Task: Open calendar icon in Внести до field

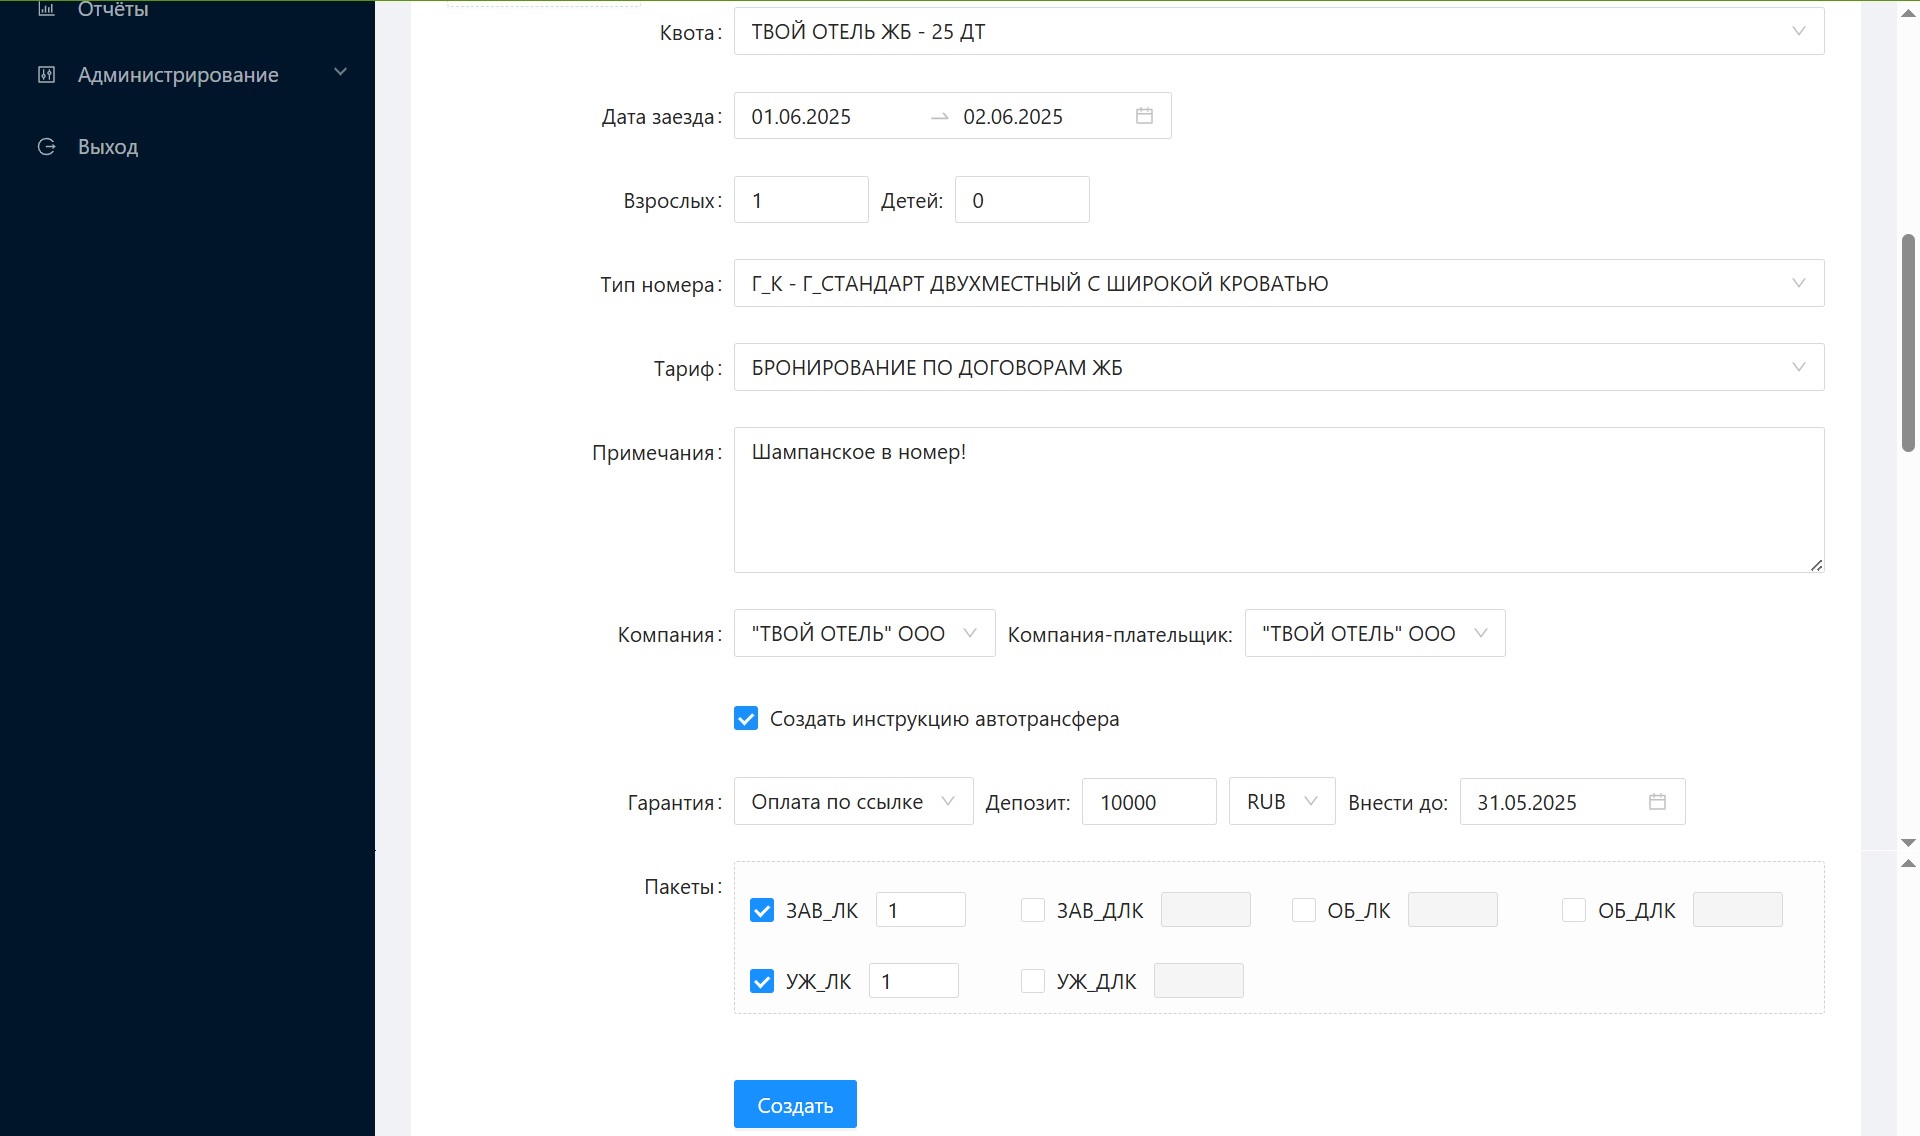Action: coord(1657,802)
